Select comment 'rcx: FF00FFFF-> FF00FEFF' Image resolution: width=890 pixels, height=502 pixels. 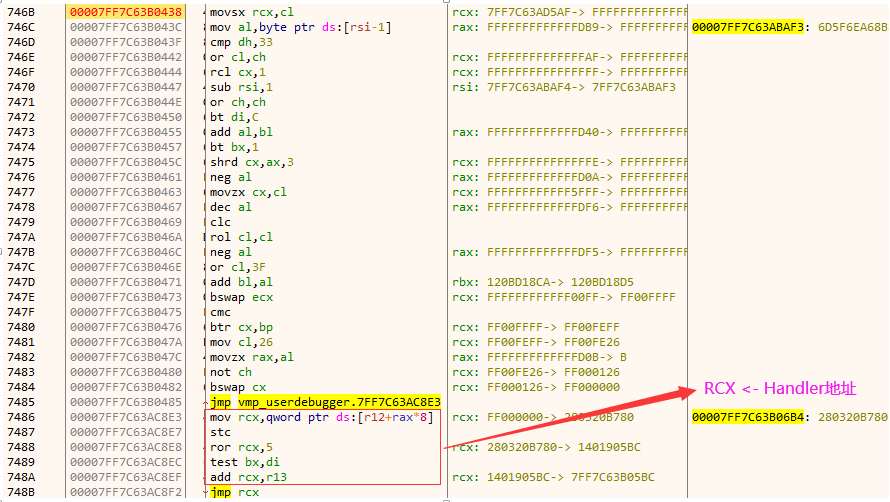click(x=536, y=327)
